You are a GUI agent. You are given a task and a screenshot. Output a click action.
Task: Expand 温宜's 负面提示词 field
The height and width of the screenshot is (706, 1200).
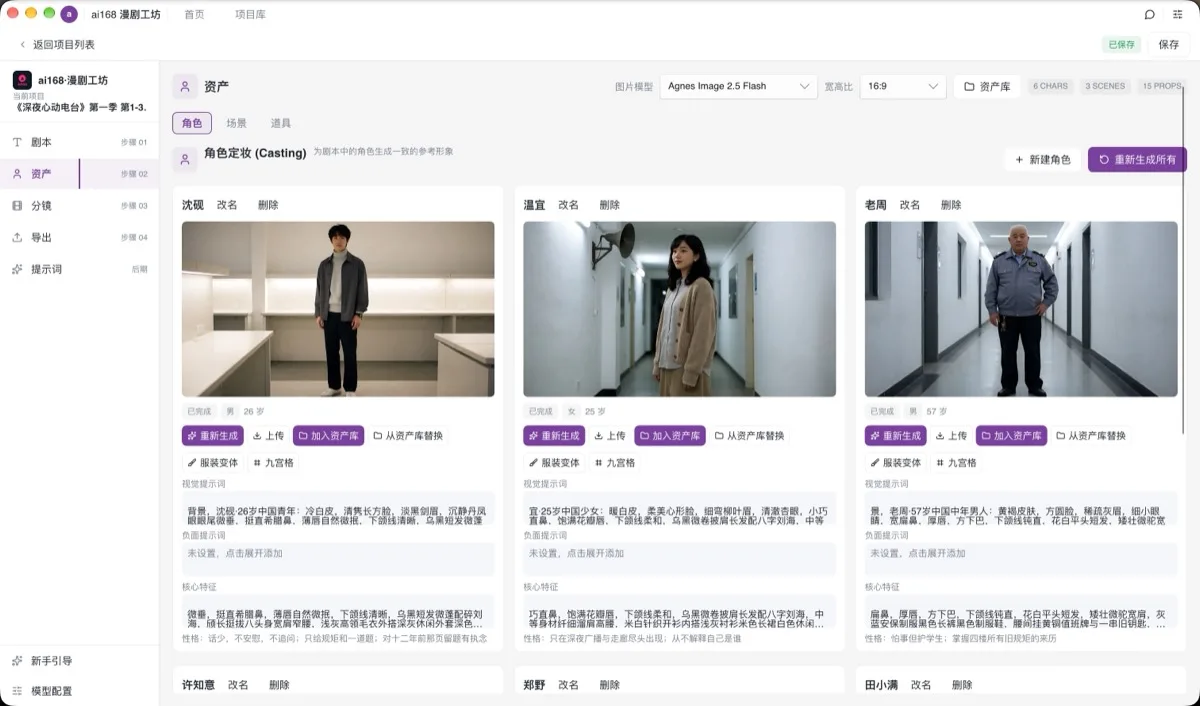(680, 558)
